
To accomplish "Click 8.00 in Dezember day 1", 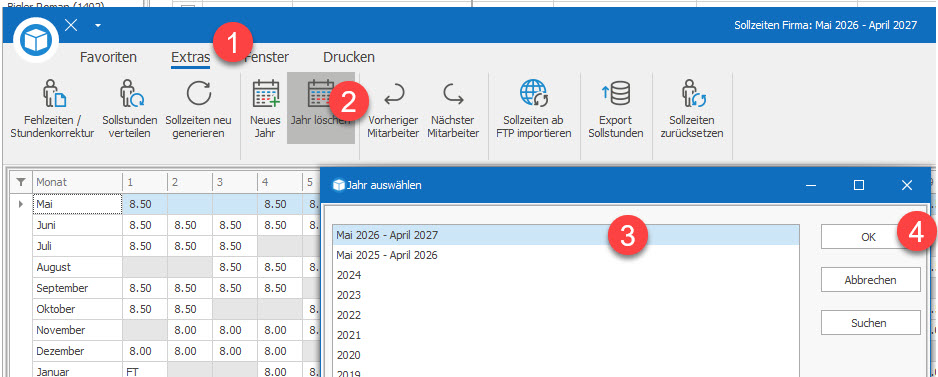I will point(144,351).
